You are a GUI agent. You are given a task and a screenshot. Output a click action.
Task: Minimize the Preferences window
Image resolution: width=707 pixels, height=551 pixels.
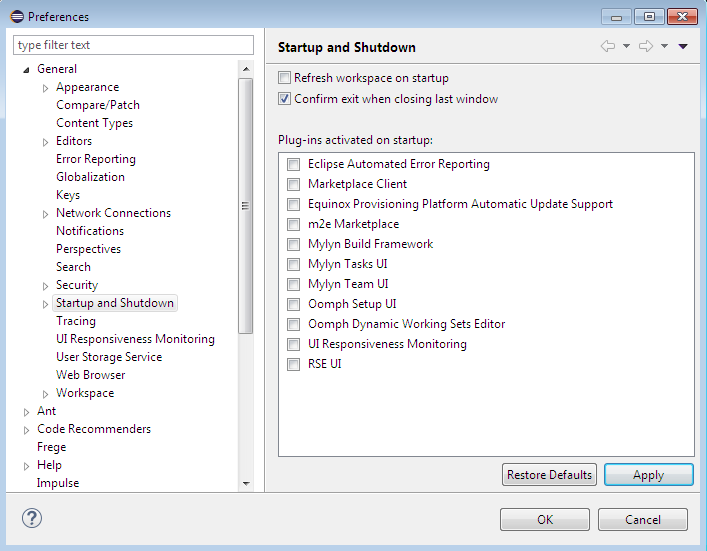616,17
